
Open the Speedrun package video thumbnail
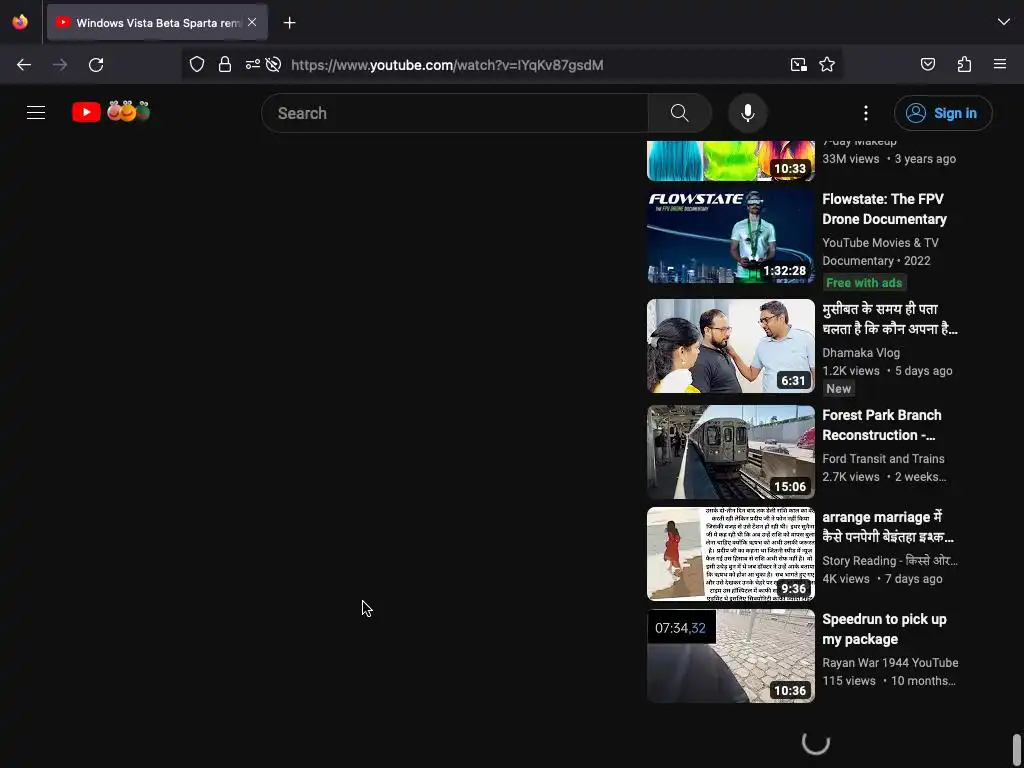pos(731,656)
